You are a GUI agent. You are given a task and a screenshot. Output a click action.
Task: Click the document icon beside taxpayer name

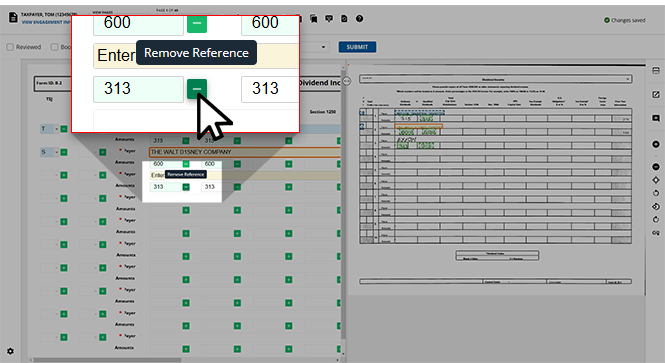pyautogui.click(x=13, y=17)
